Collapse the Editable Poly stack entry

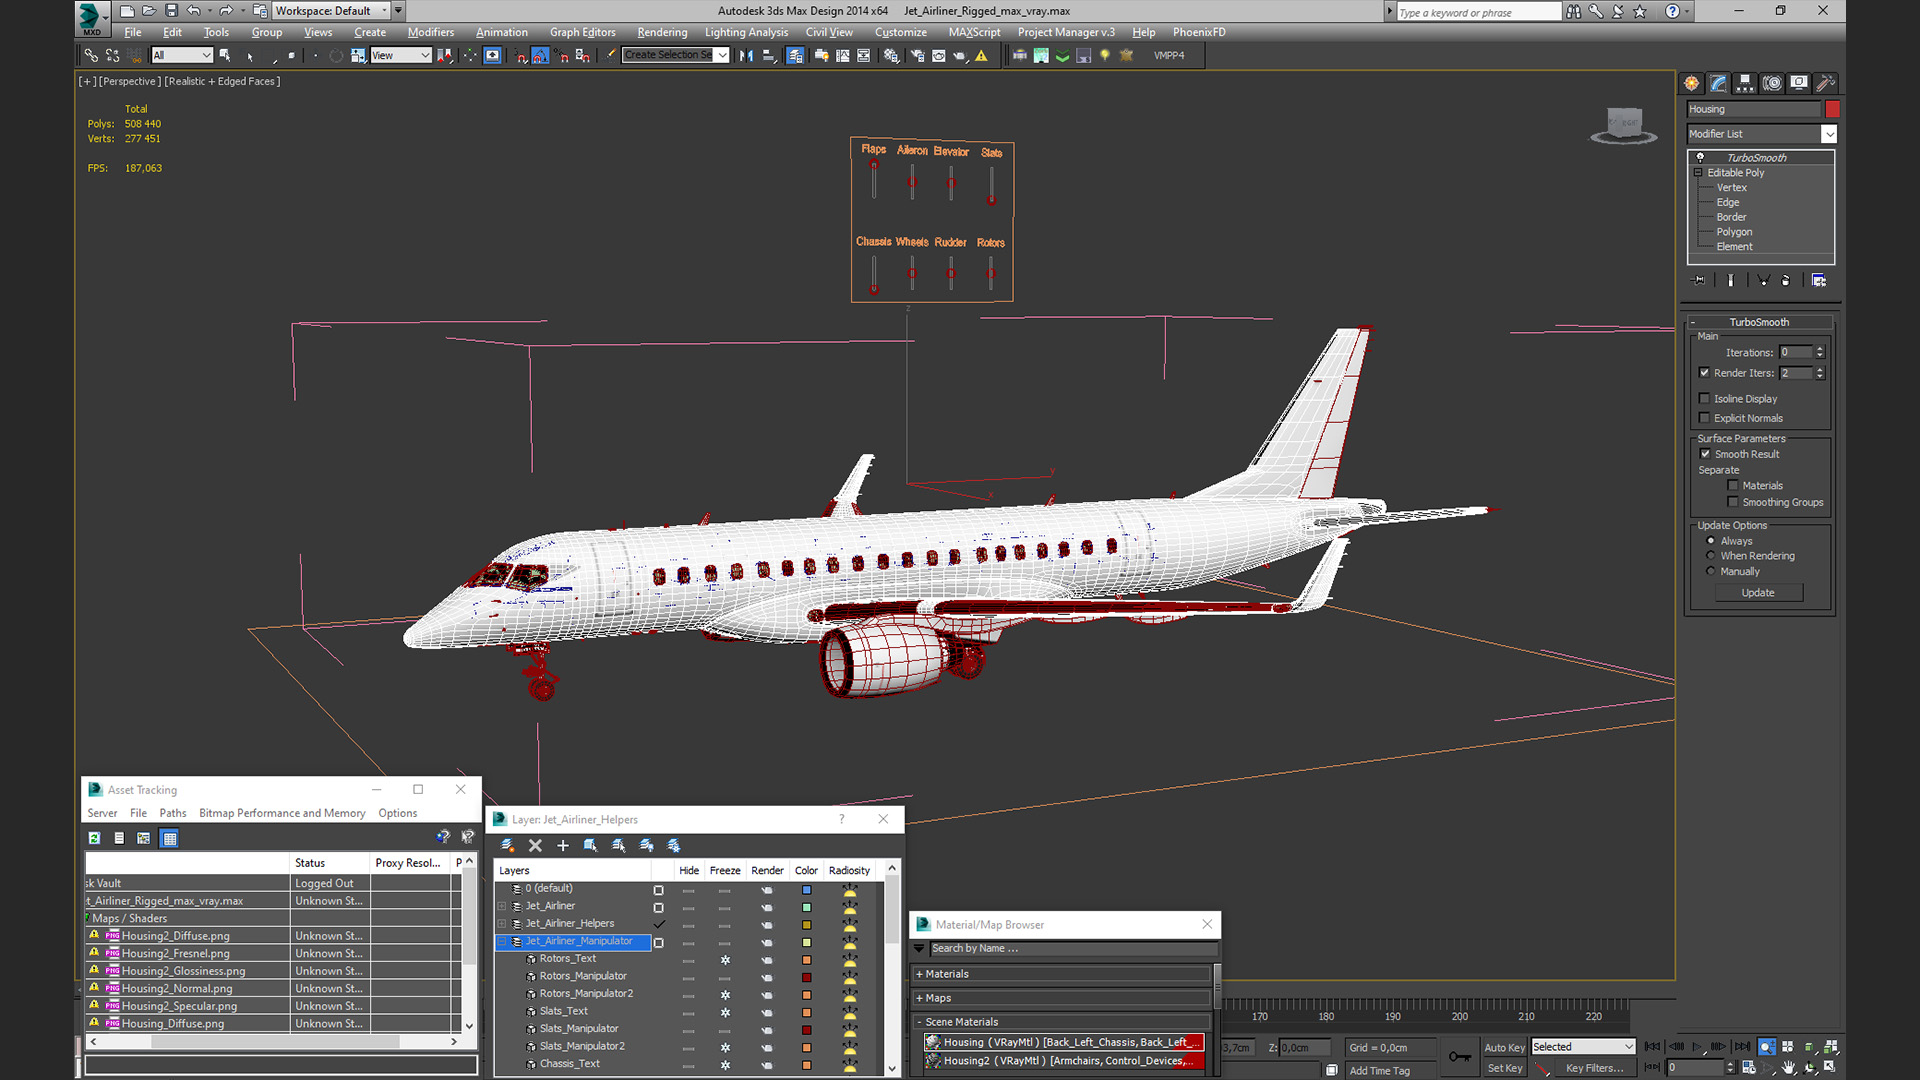click(x=1698, y=173)
